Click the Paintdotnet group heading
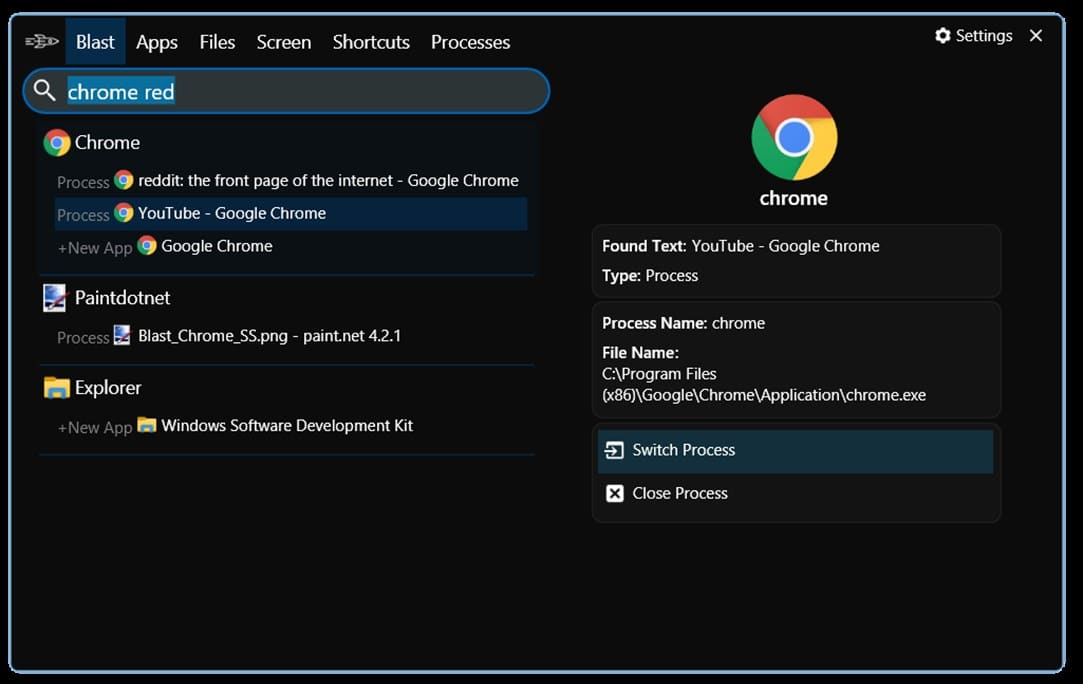Viewport: 1083px width, 684px height. point(122,298)
